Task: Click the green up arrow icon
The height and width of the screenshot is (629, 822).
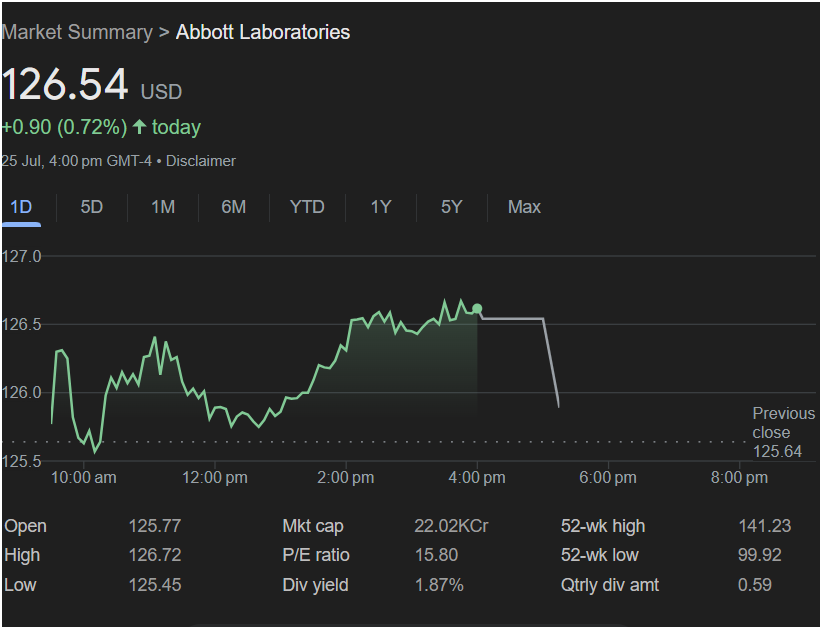Action: click(139, 126)
